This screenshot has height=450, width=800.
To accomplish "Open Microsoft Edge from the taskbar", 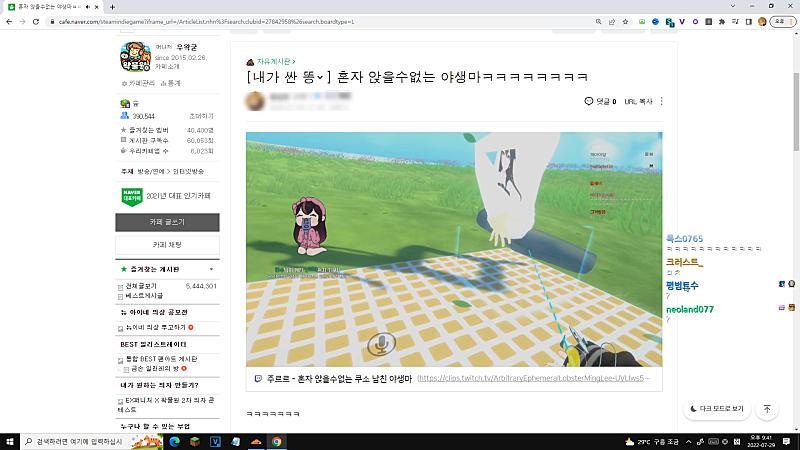I will pyautogui.click(x=174, y=442).
